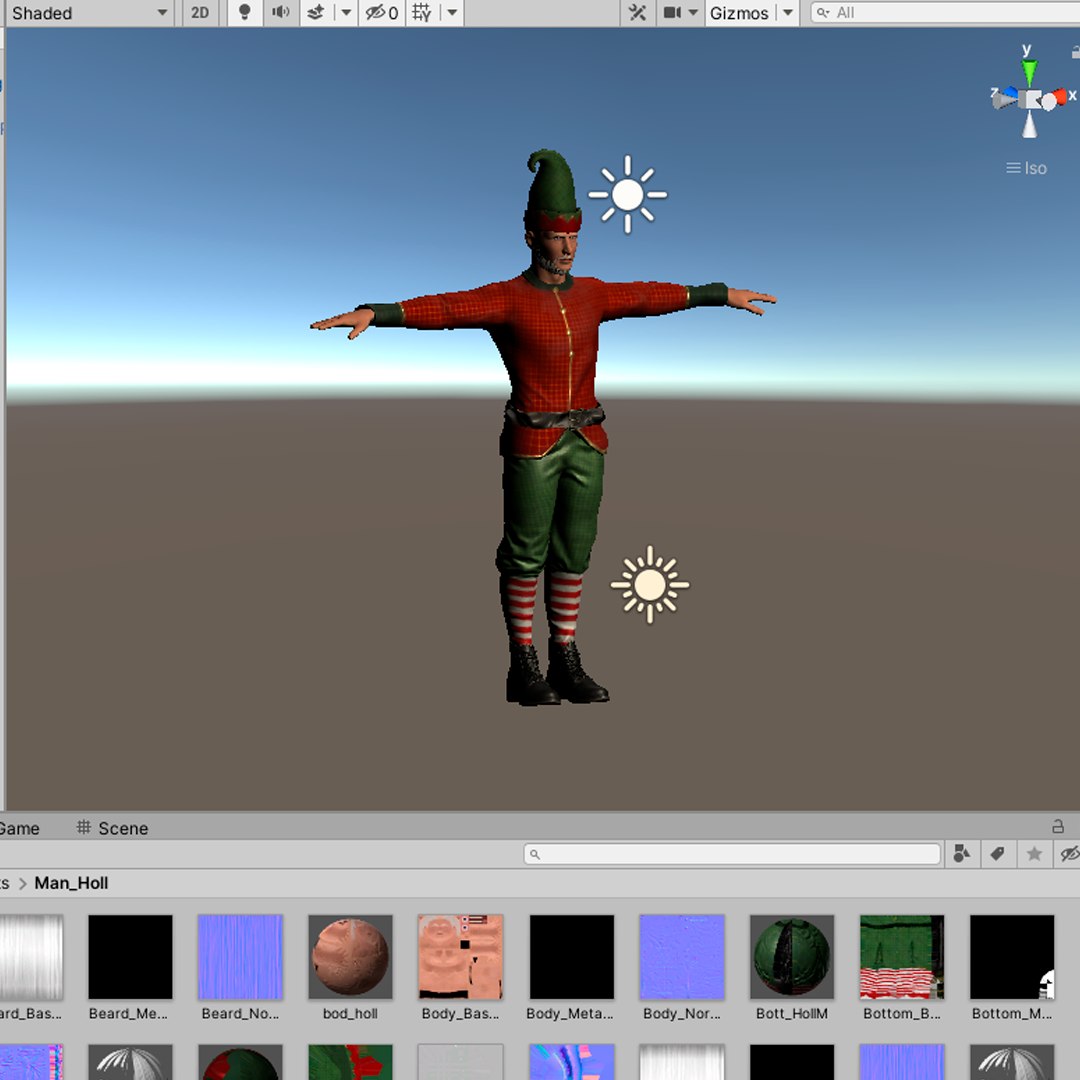Screen dimensions: 1080x1080
Task: Toggle hidden packages eye icon
Action: point(1069,854)
